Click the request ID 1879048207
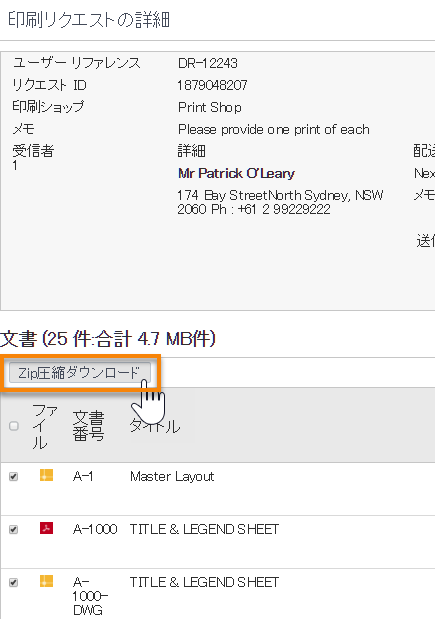This screenshot has height=619, width=435. pos(212,85)
